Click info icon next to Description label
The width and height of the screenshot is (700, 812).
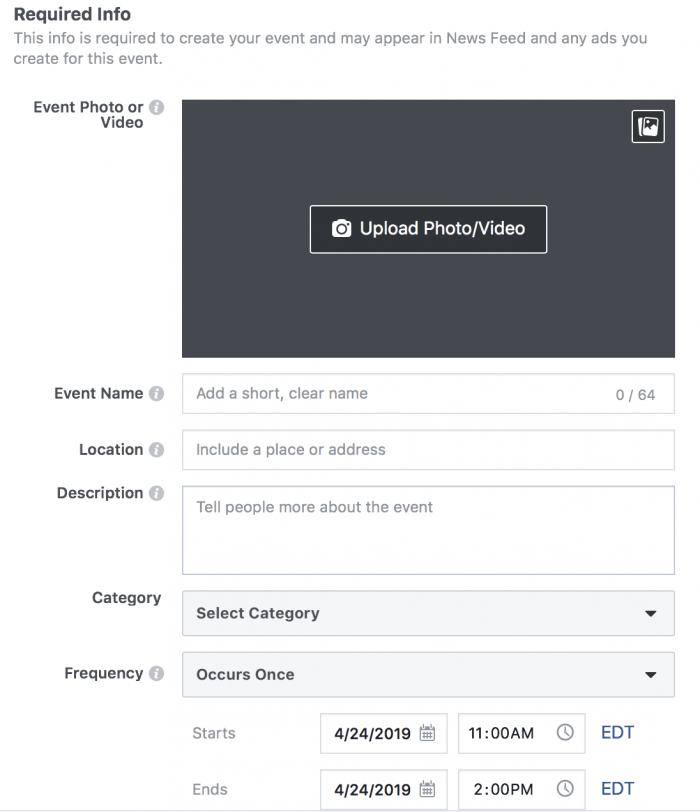(156, 493)
